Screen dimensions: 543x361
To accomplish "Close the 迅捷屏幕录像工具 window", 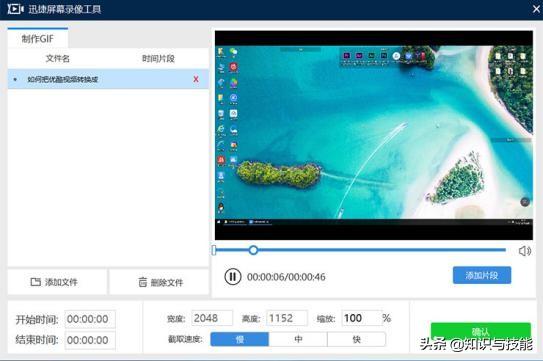I will 536,9.
